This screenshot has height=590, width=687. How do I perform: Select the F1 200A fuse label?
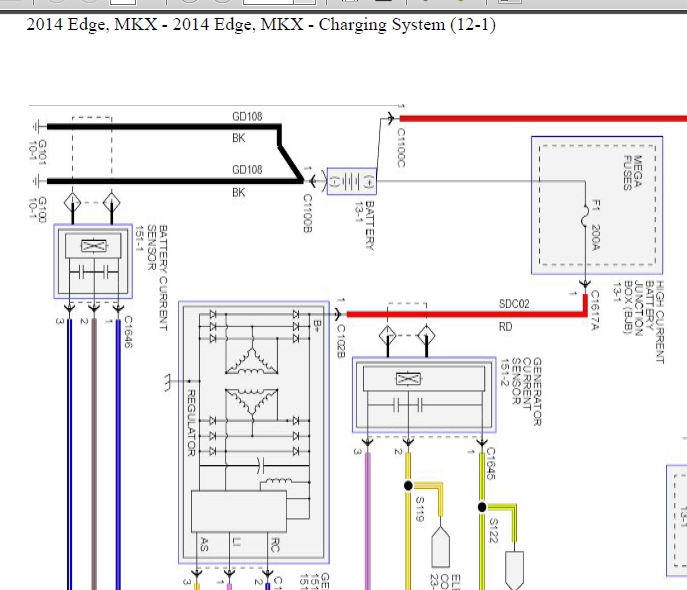click(595, 225)
